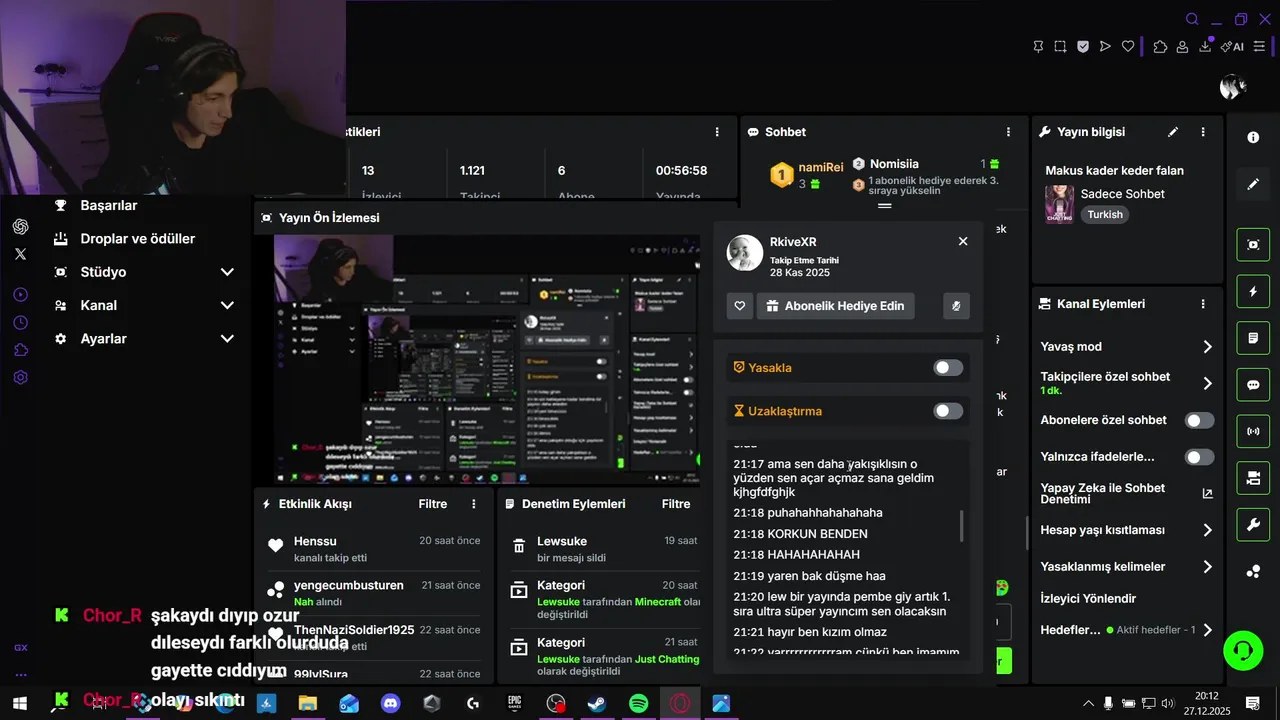Open Yayın bilgisi panel options menu

point(1203,132)
